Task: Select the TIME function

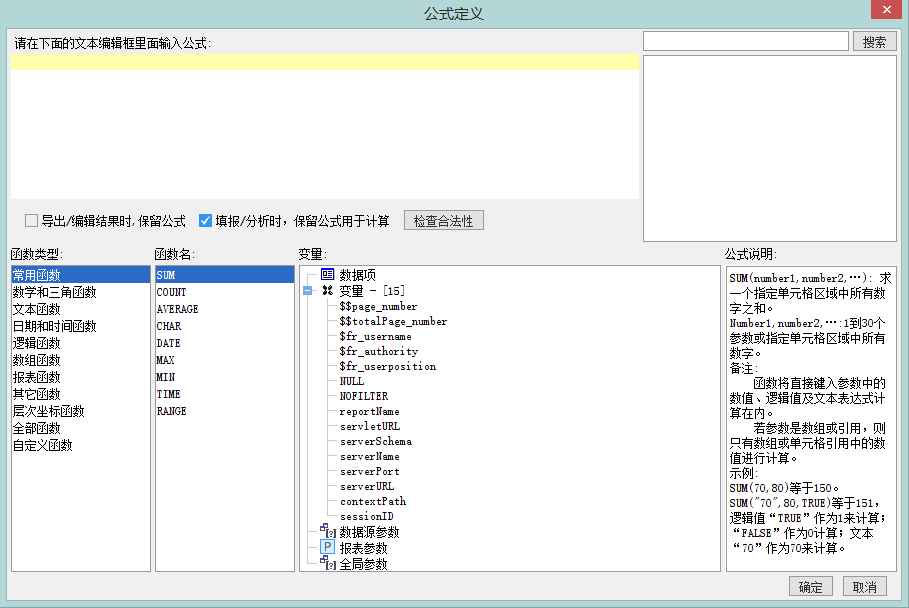Action: tap(225, 394)
